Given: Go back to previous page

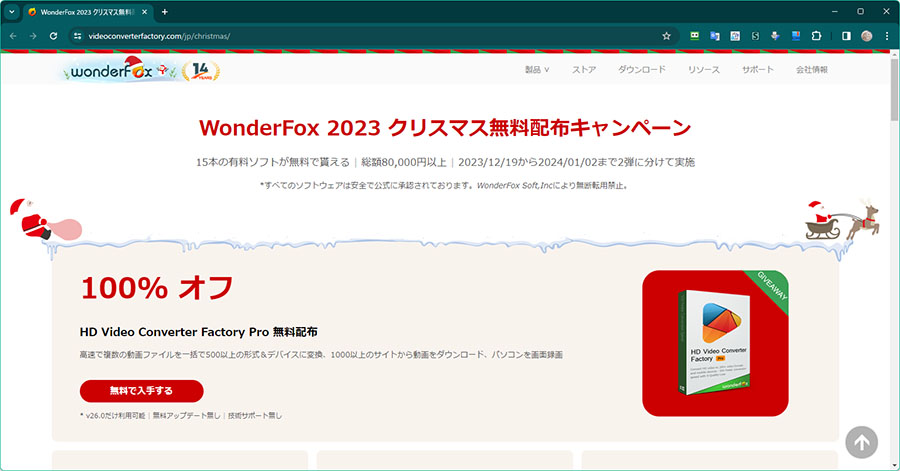Looking at the screenshot, I should pos(13,36).
